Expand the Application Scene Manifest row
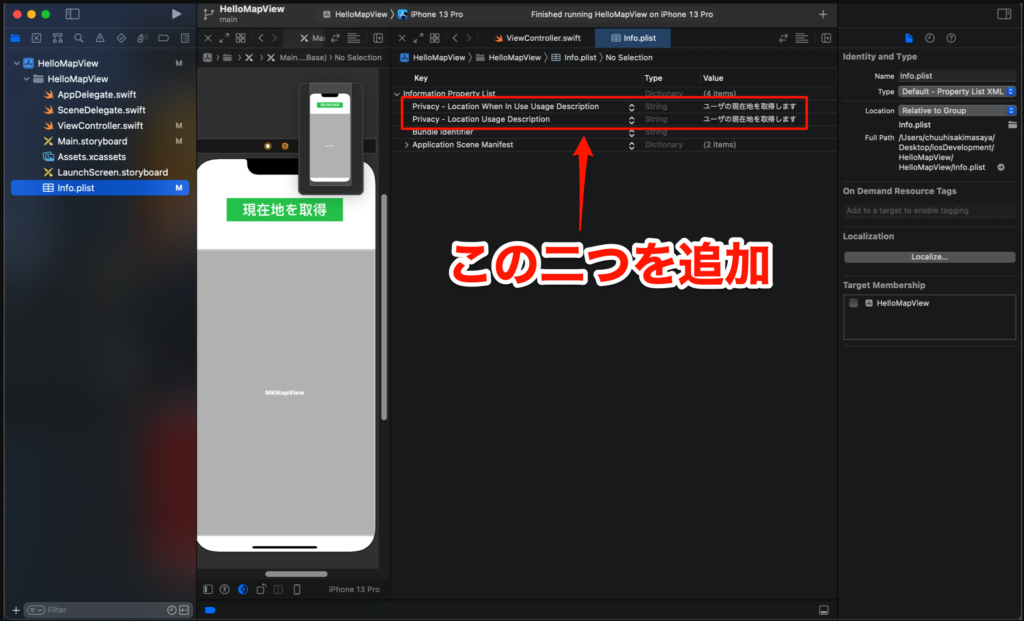The height and width of the screenshot is (621, 1024). click(405, 144)
